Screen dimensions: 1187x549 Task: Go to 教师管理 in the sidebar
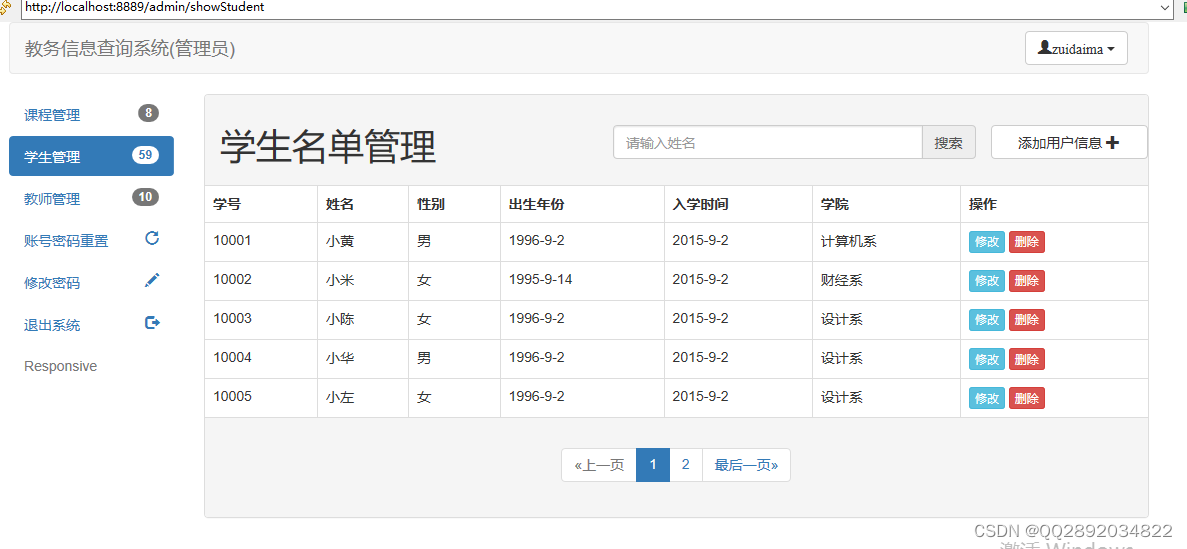tap(52, 199)
